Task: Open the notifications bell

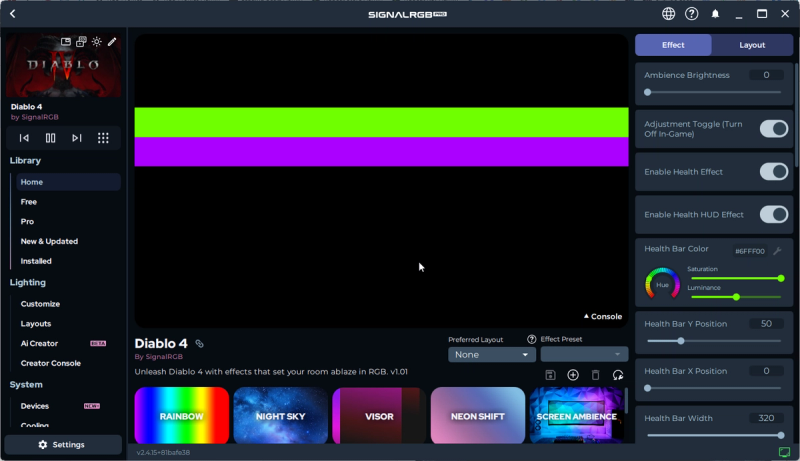Action: [x=715, y=14]
